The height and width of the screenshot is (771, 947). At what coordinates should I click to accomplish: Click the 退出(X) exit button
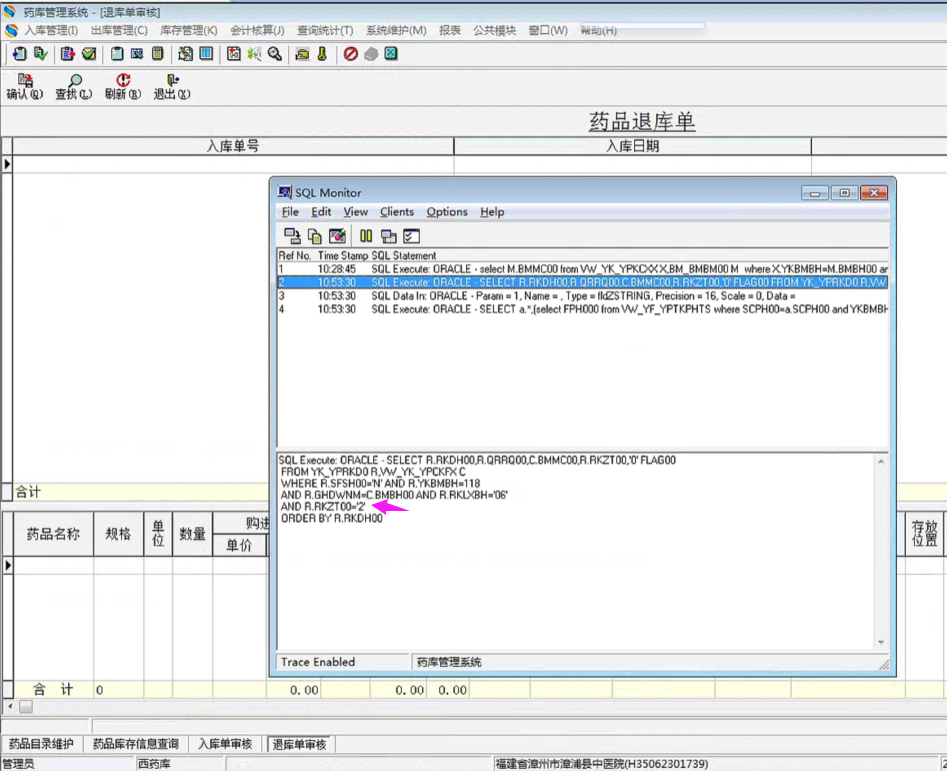172,87
